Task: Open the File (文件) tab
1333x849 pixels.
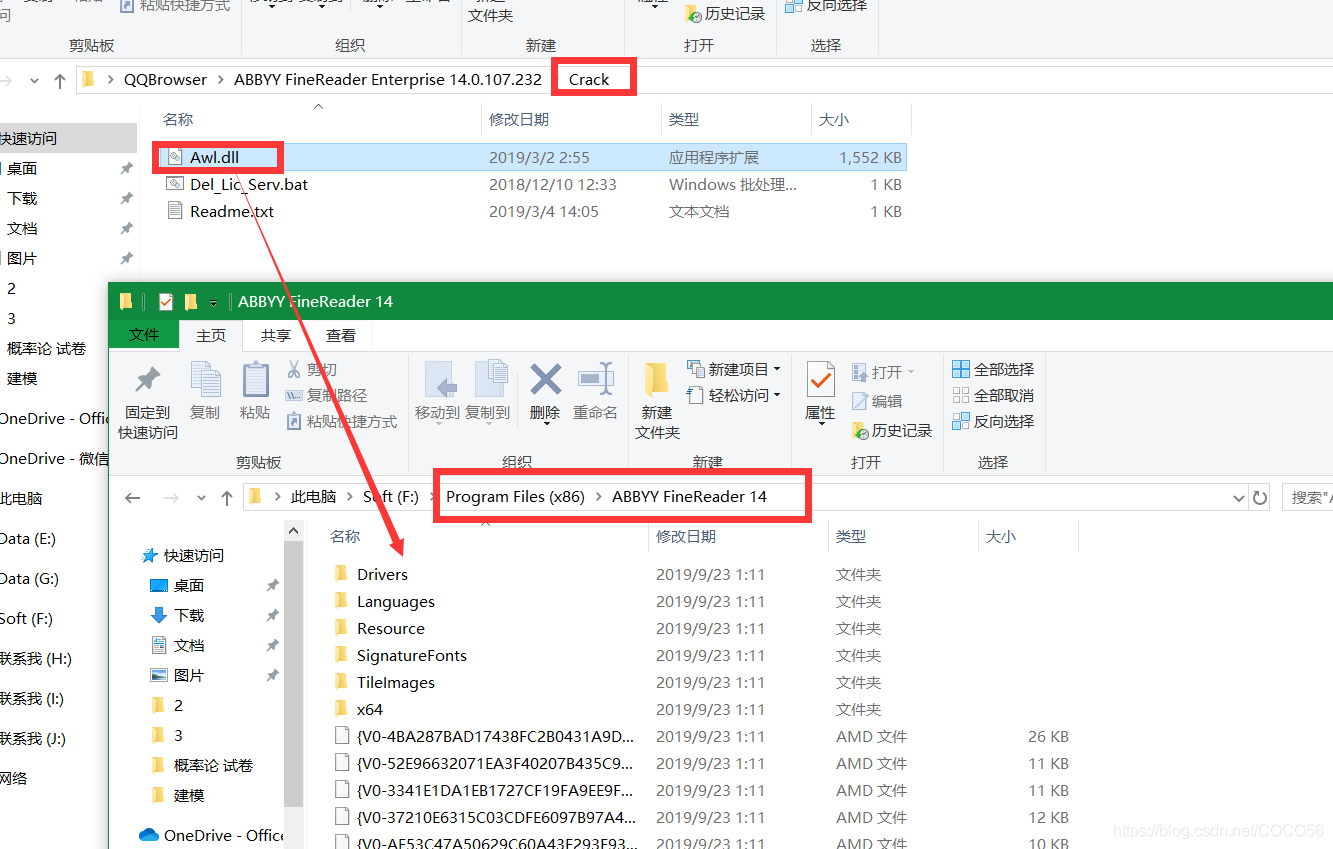Action: [144, 335]
